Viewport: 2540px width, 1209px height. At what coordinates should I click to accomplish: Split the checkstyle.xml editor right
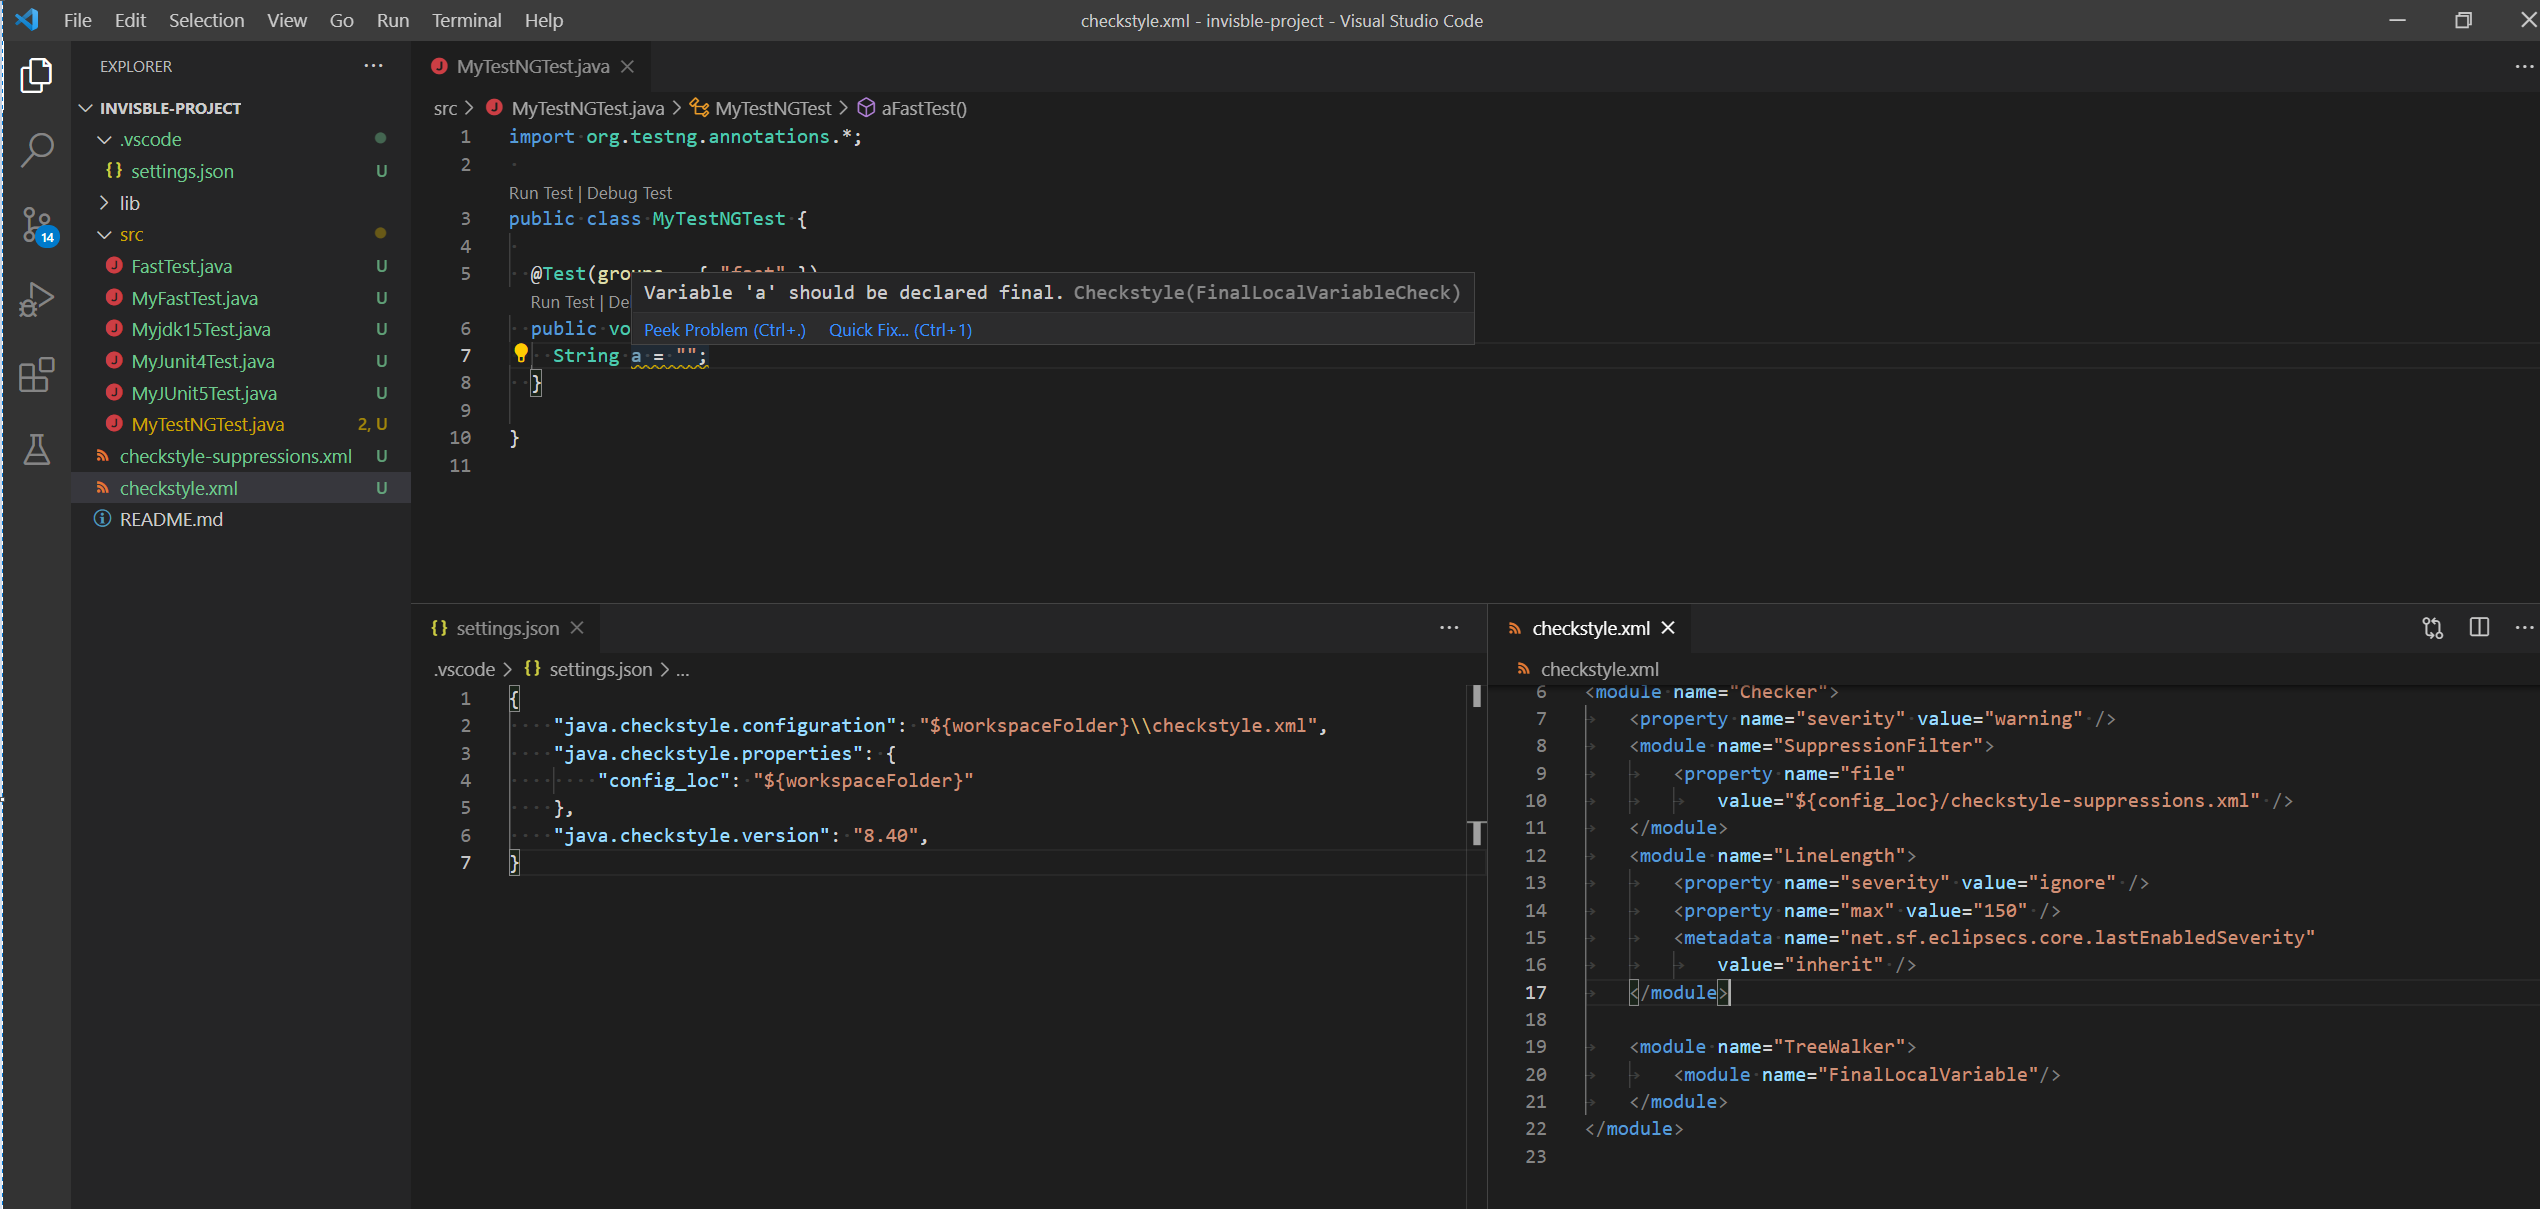click(2479, 628)
